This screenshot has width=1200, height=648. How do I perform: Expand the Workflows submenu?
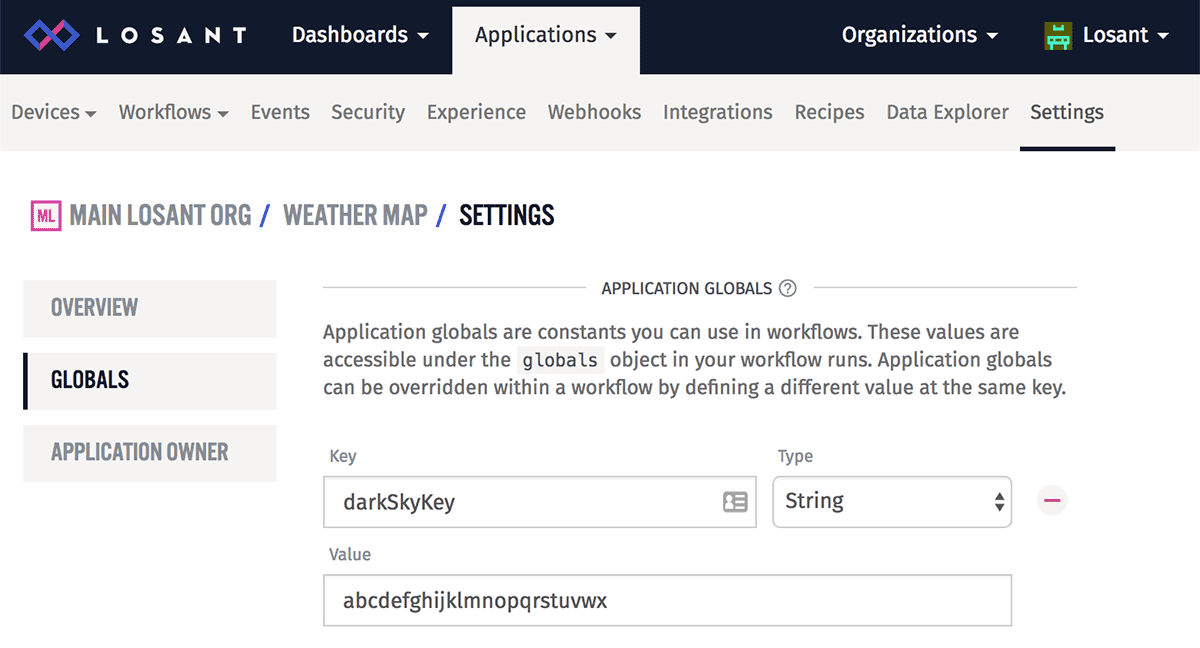pyautogui.click(x=174, y=112)
